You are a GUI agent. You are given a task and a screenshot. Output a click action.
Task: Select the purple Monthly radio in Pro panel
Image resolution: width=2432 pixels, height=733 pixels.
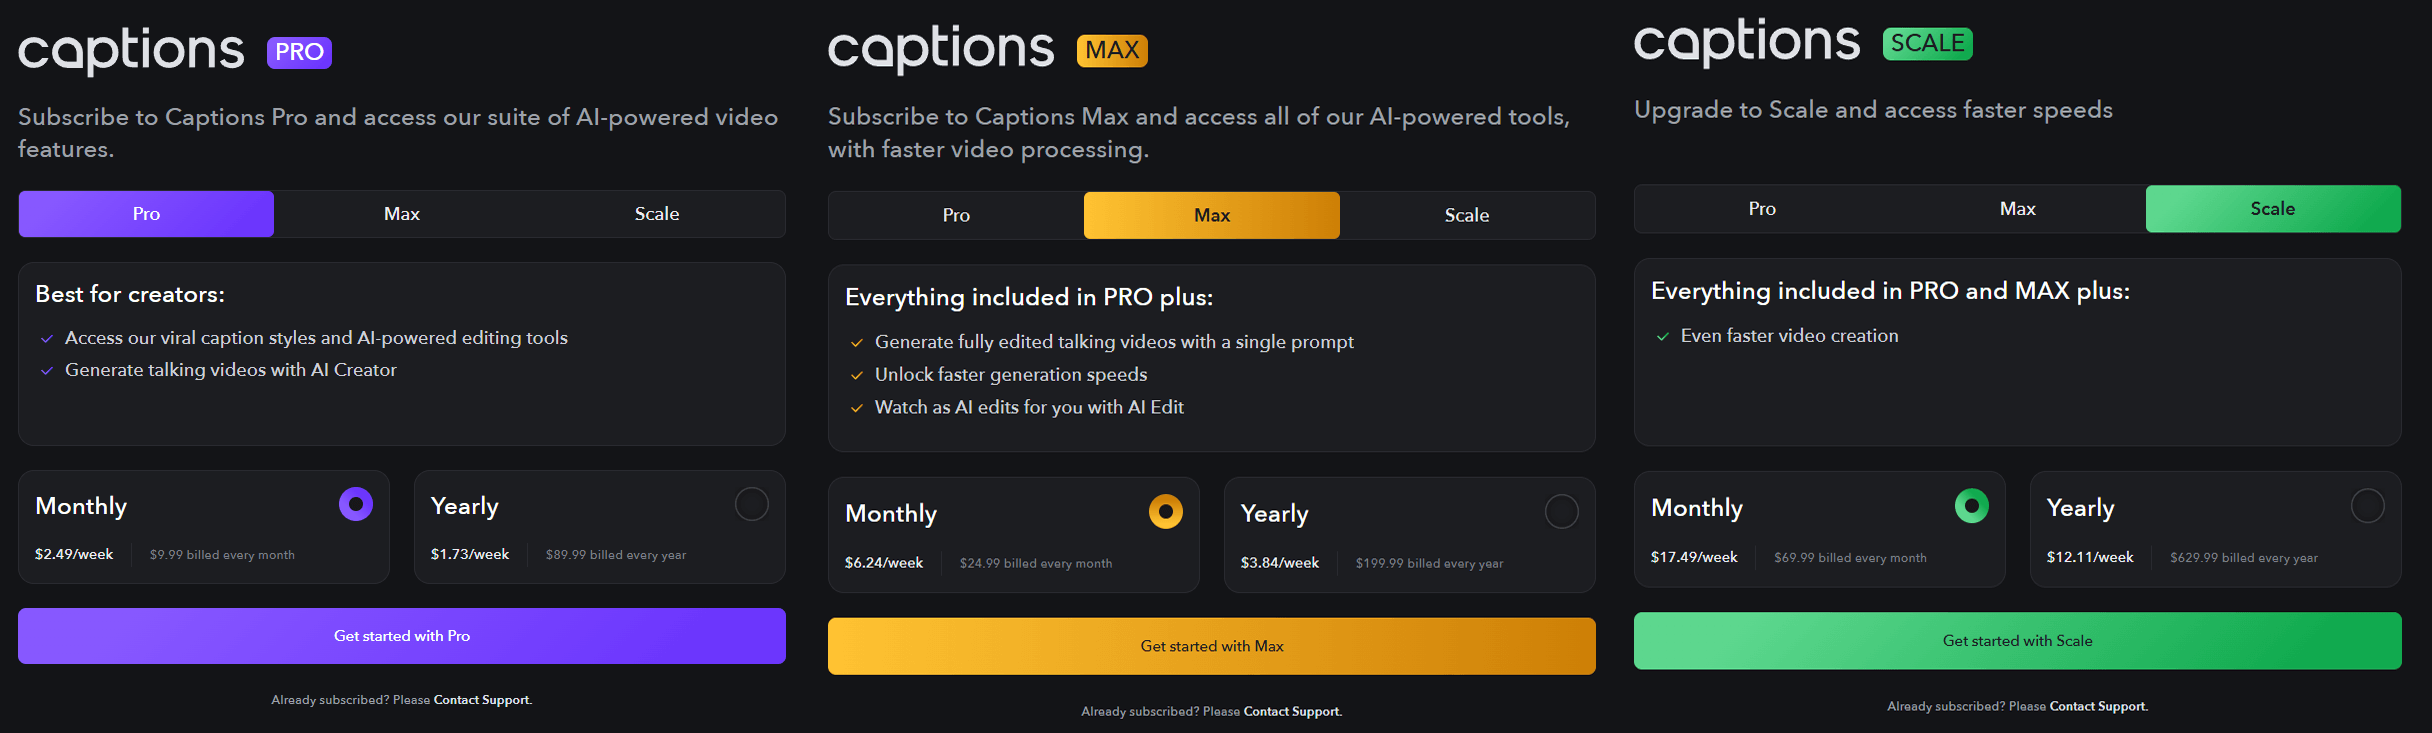(356, 504)
